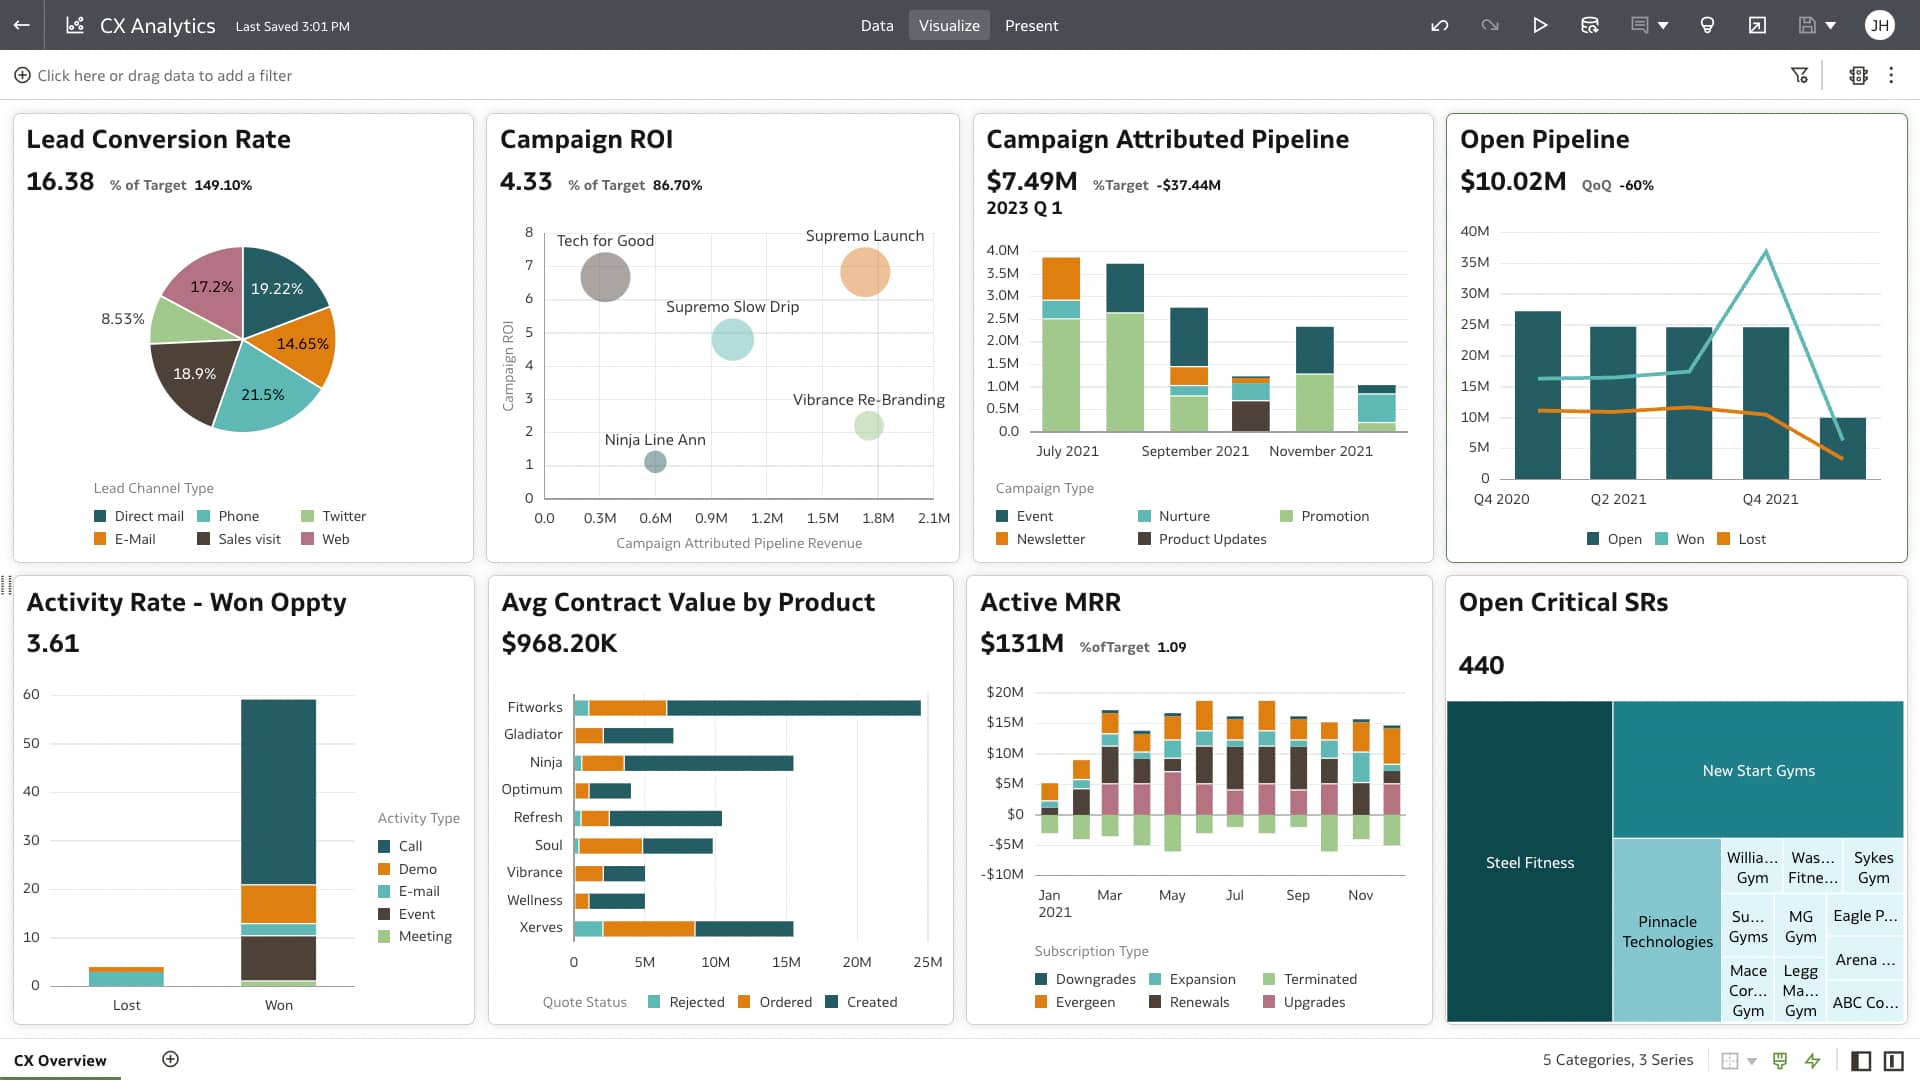Open the CX Overview canvas tab
The width and height of the screenshot is (1920, 1080).
coord(62,1060)
